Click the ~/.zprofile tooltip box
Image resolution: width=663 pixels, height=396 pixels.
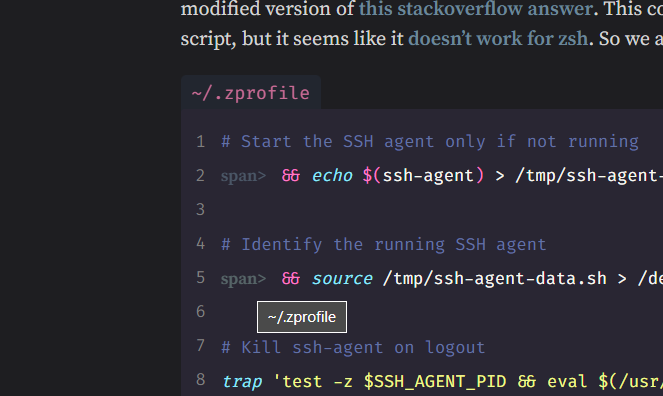click(302, 317)
